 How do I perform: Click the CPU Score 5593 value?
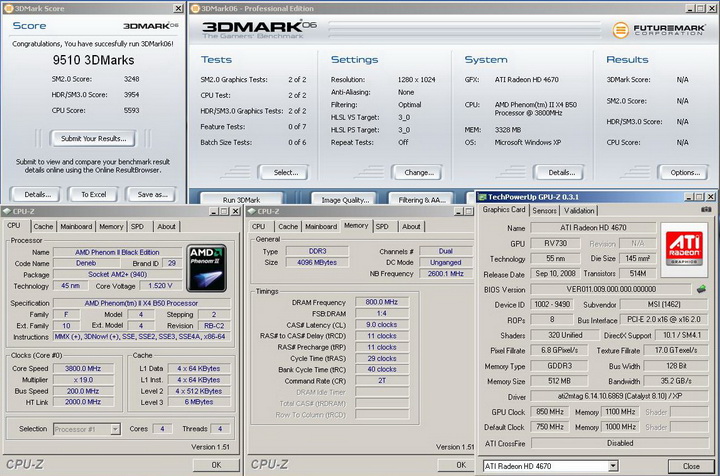(131, 110)
